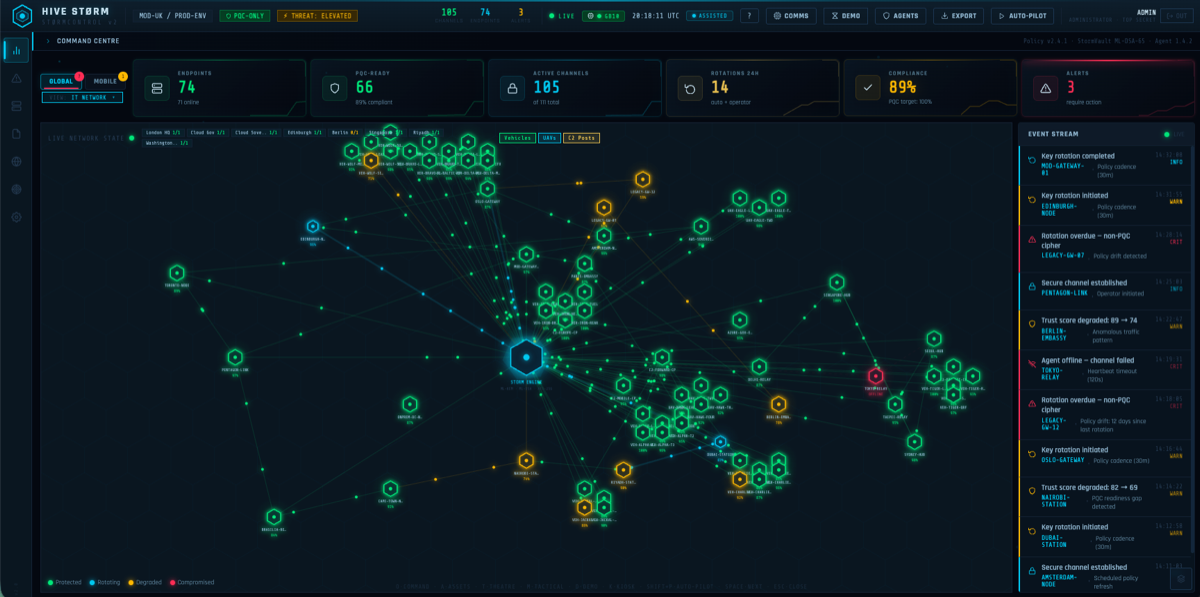Toggle the UAVs filter chip
Image resolution: width=1200 pixels, height=597 pixels.
[549, 138]
